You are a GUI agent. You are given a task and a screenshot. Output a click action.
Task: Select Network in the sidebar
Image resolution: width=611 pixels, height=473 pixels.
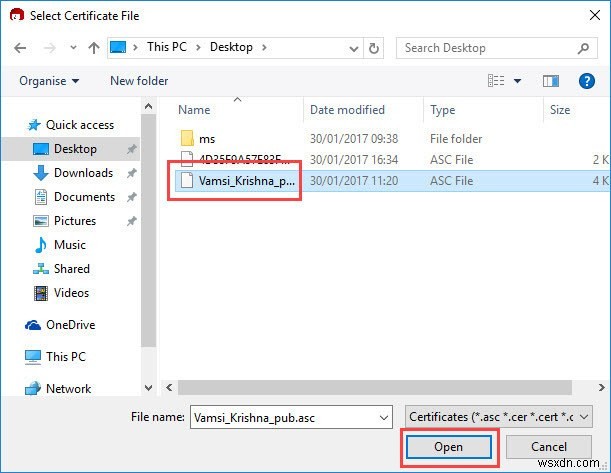coord(69,388)
